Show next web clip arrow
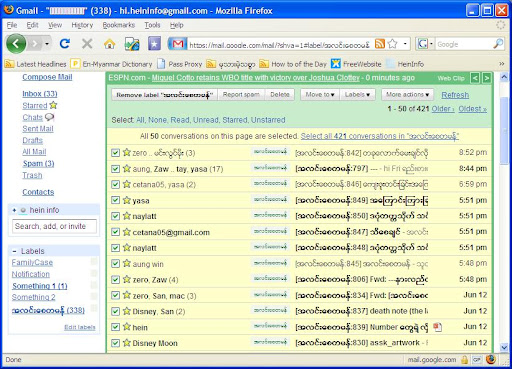This screenshot has width=512, height=369. [487, 78]
